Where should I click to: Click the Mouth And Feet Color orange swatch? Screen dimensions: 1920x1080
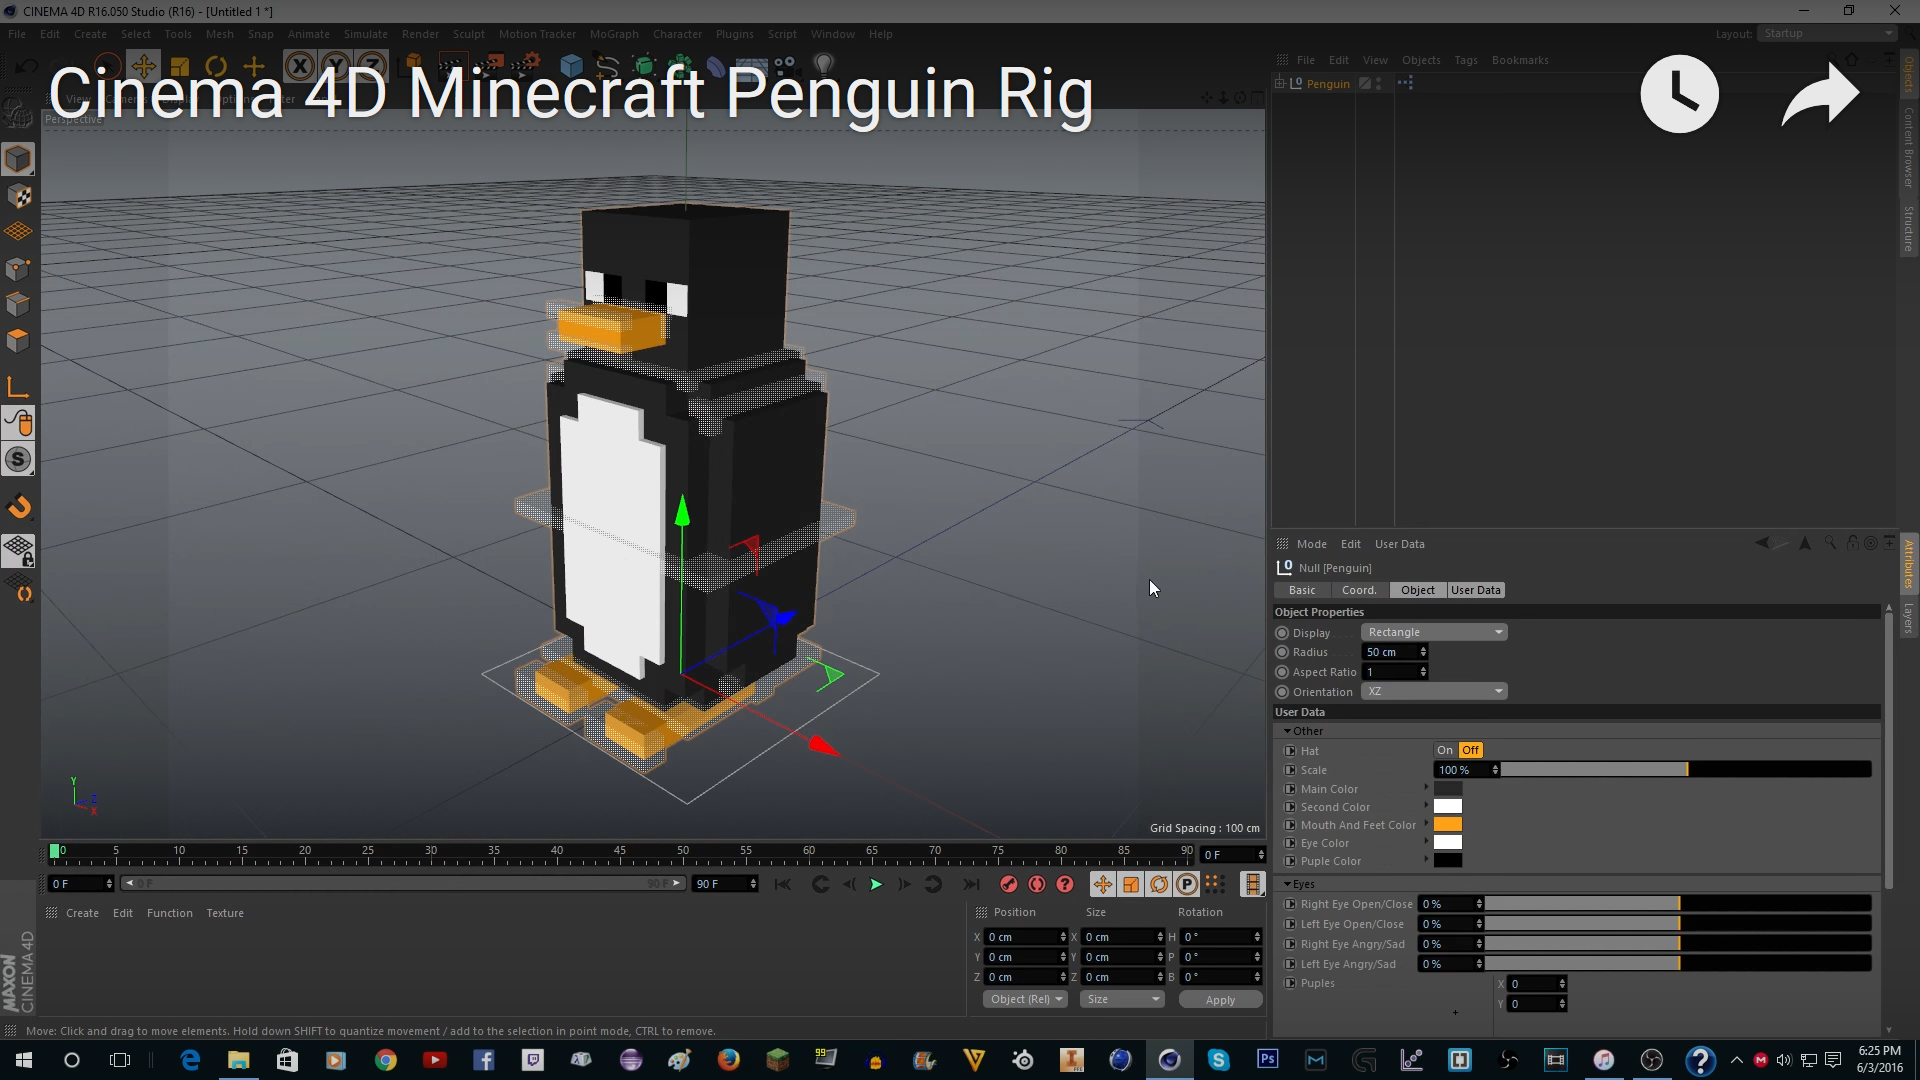(1448, 825)
